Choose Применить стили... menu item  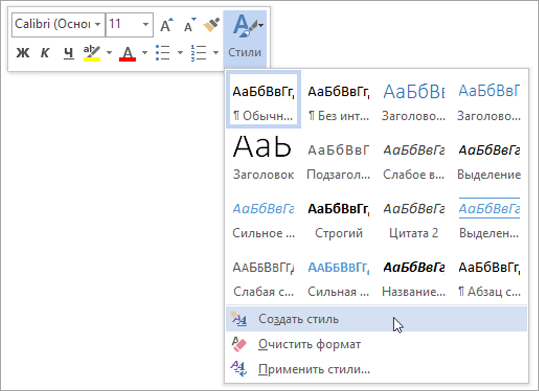[376, 369]
